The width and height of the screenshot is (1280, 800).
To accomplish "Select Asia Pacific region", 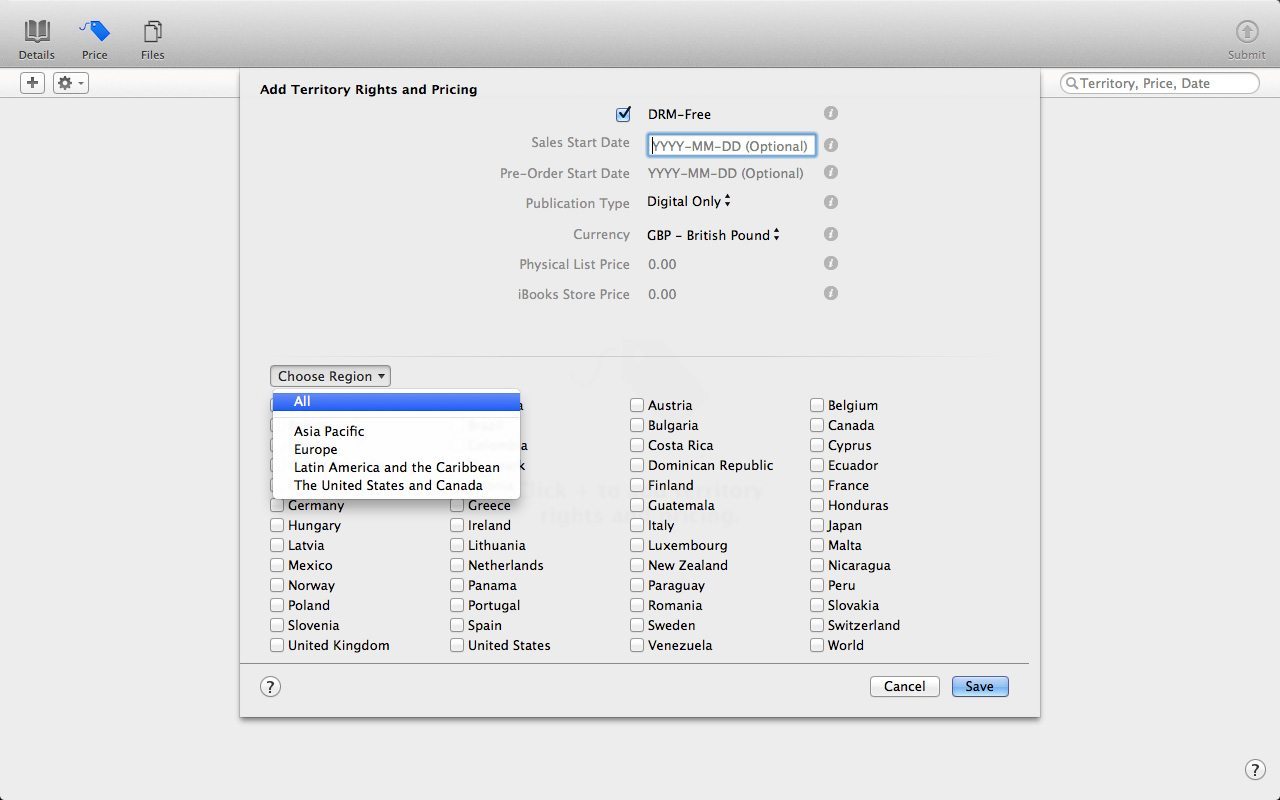I will pyautogui.click(x=396, y=431).
